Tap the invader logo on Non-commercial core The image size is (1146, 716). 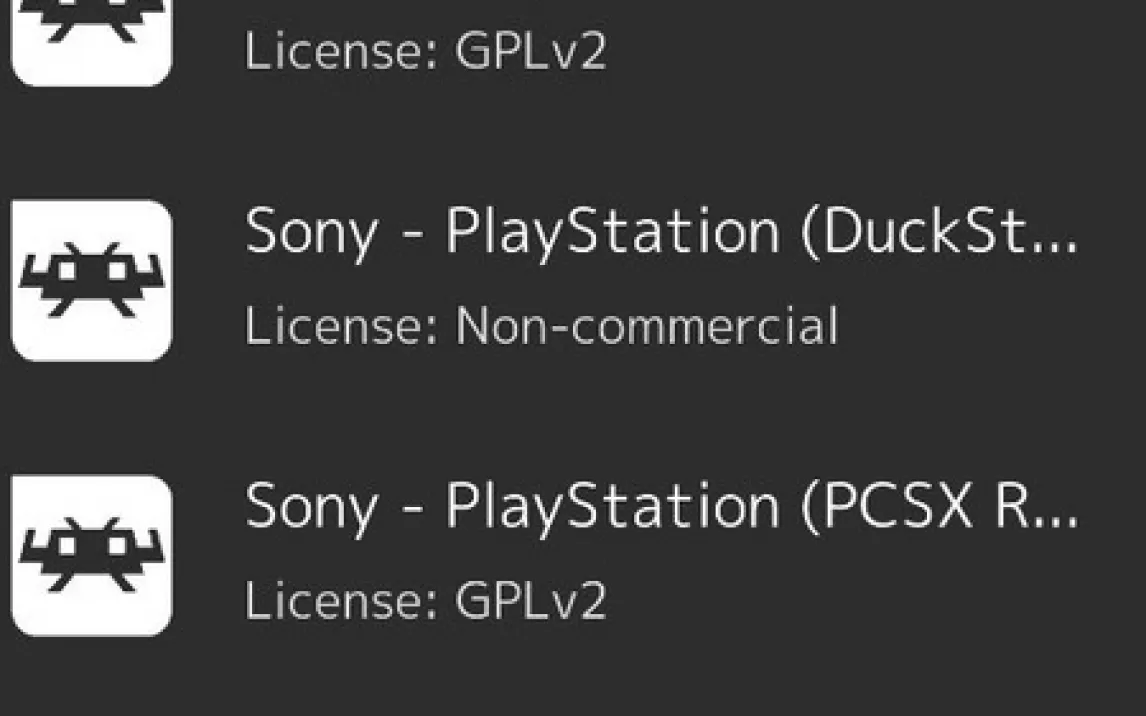(x=91, y=280)
